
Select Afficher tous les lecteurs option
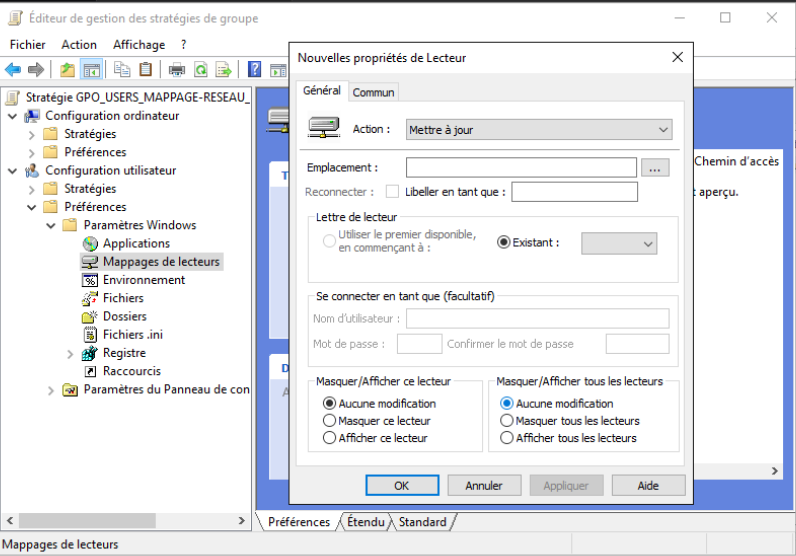[x=506, y=437]
